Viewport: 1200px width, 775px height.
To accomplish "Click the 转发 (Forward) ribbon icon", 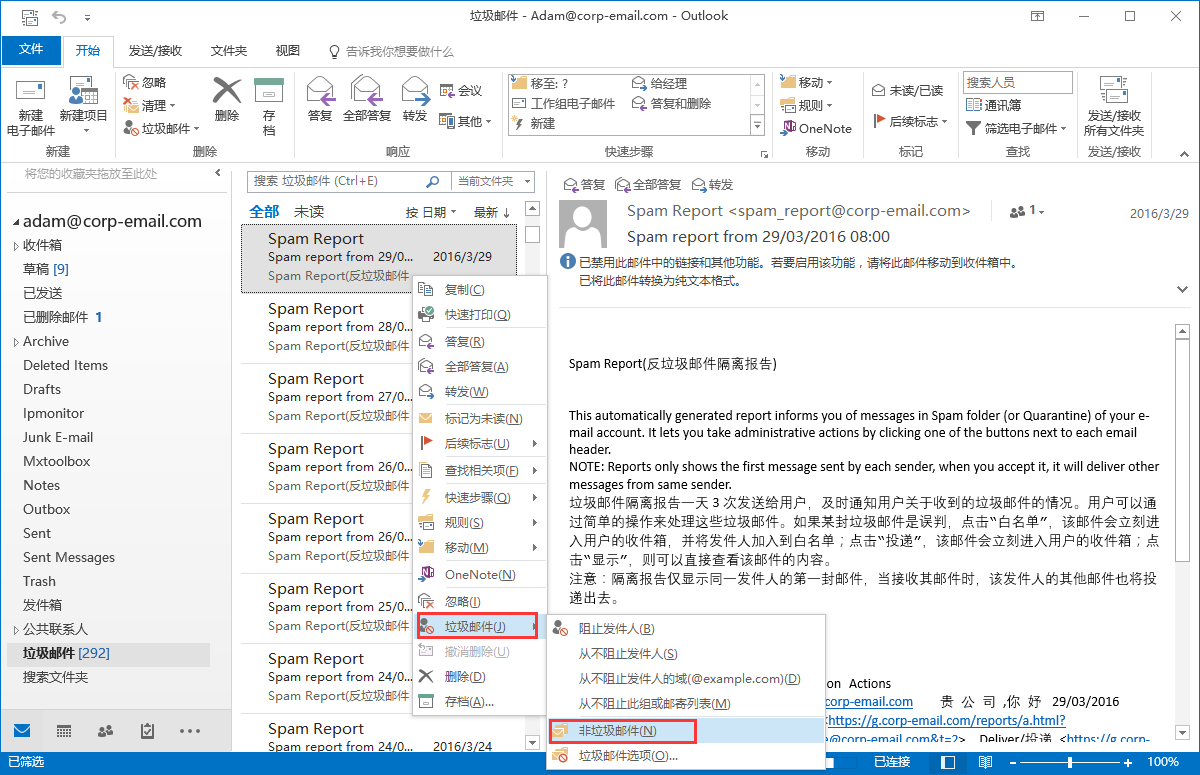I will [414, 94].
